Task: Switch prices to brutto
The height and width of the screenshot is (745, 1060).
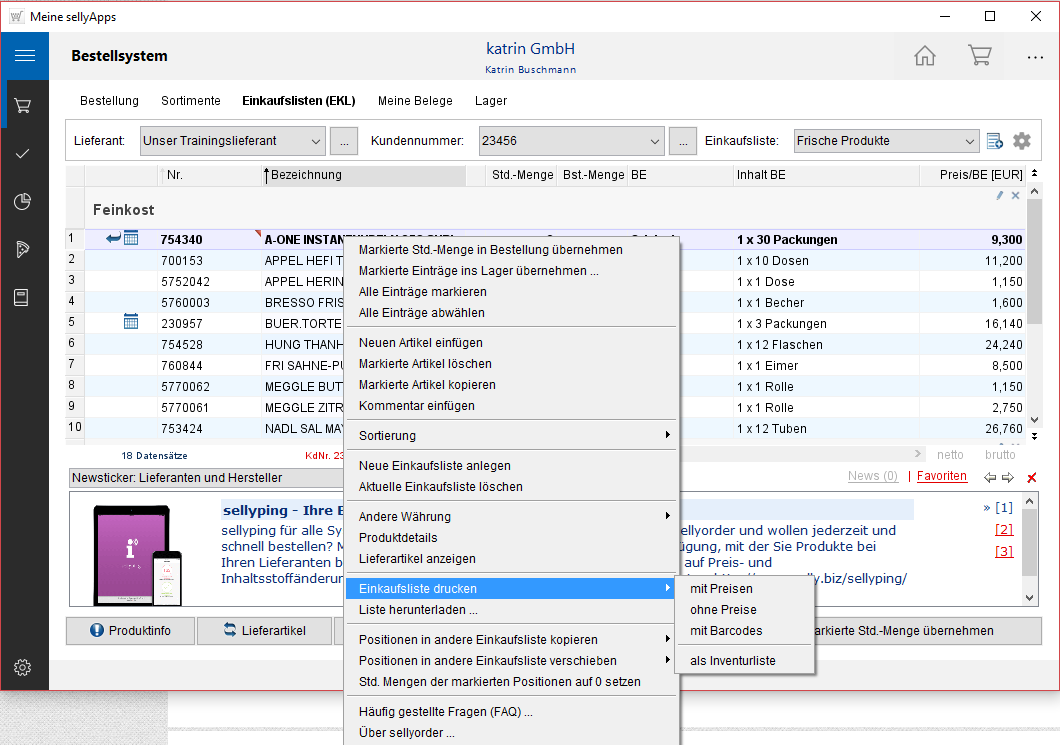Action: click(x=1000, y=455)
